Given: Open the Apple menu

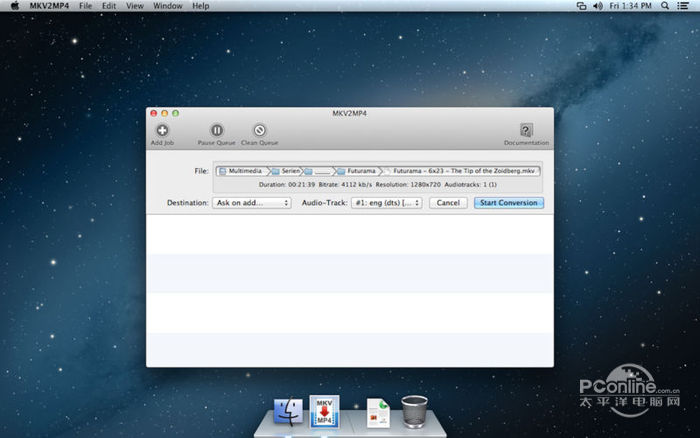Looking at the screenshot, I should point(14,6).
